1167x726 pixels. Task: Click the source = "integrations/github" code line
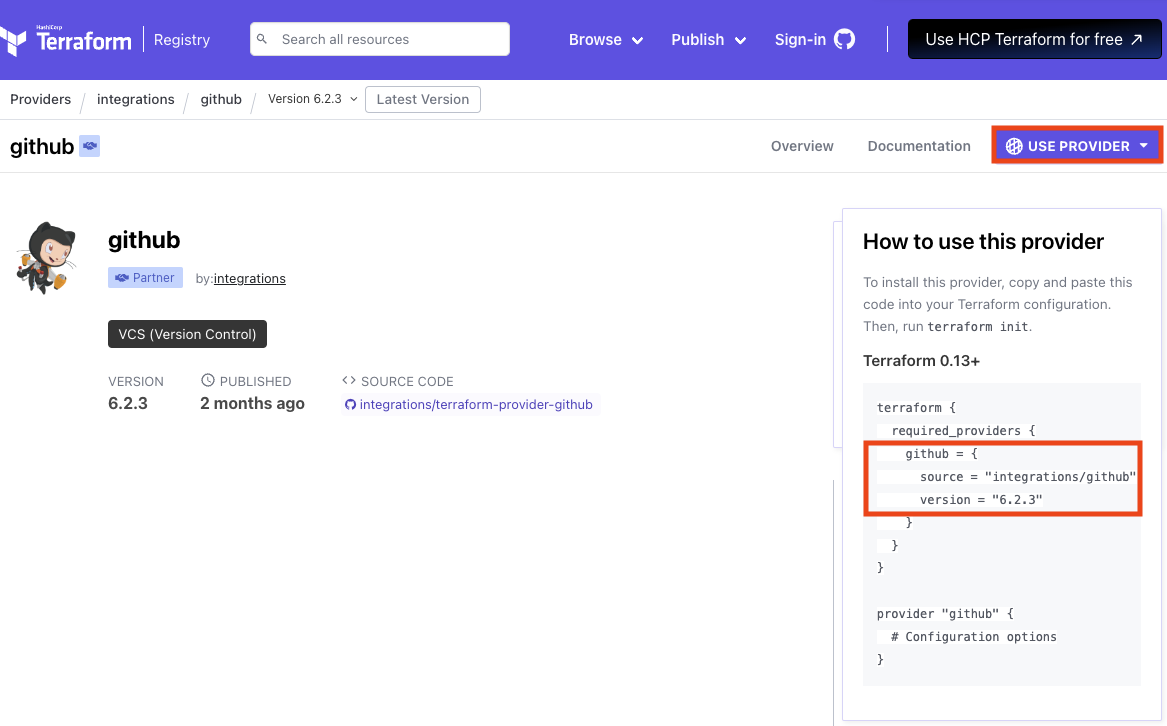(1028, 477)
